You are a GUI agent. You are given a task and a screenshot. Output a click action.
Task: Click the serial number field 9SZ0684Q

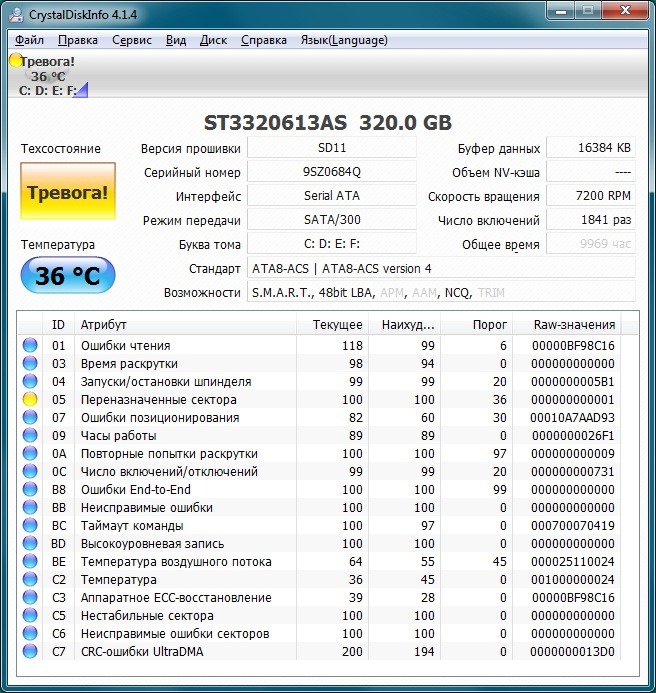coord(332,171)
